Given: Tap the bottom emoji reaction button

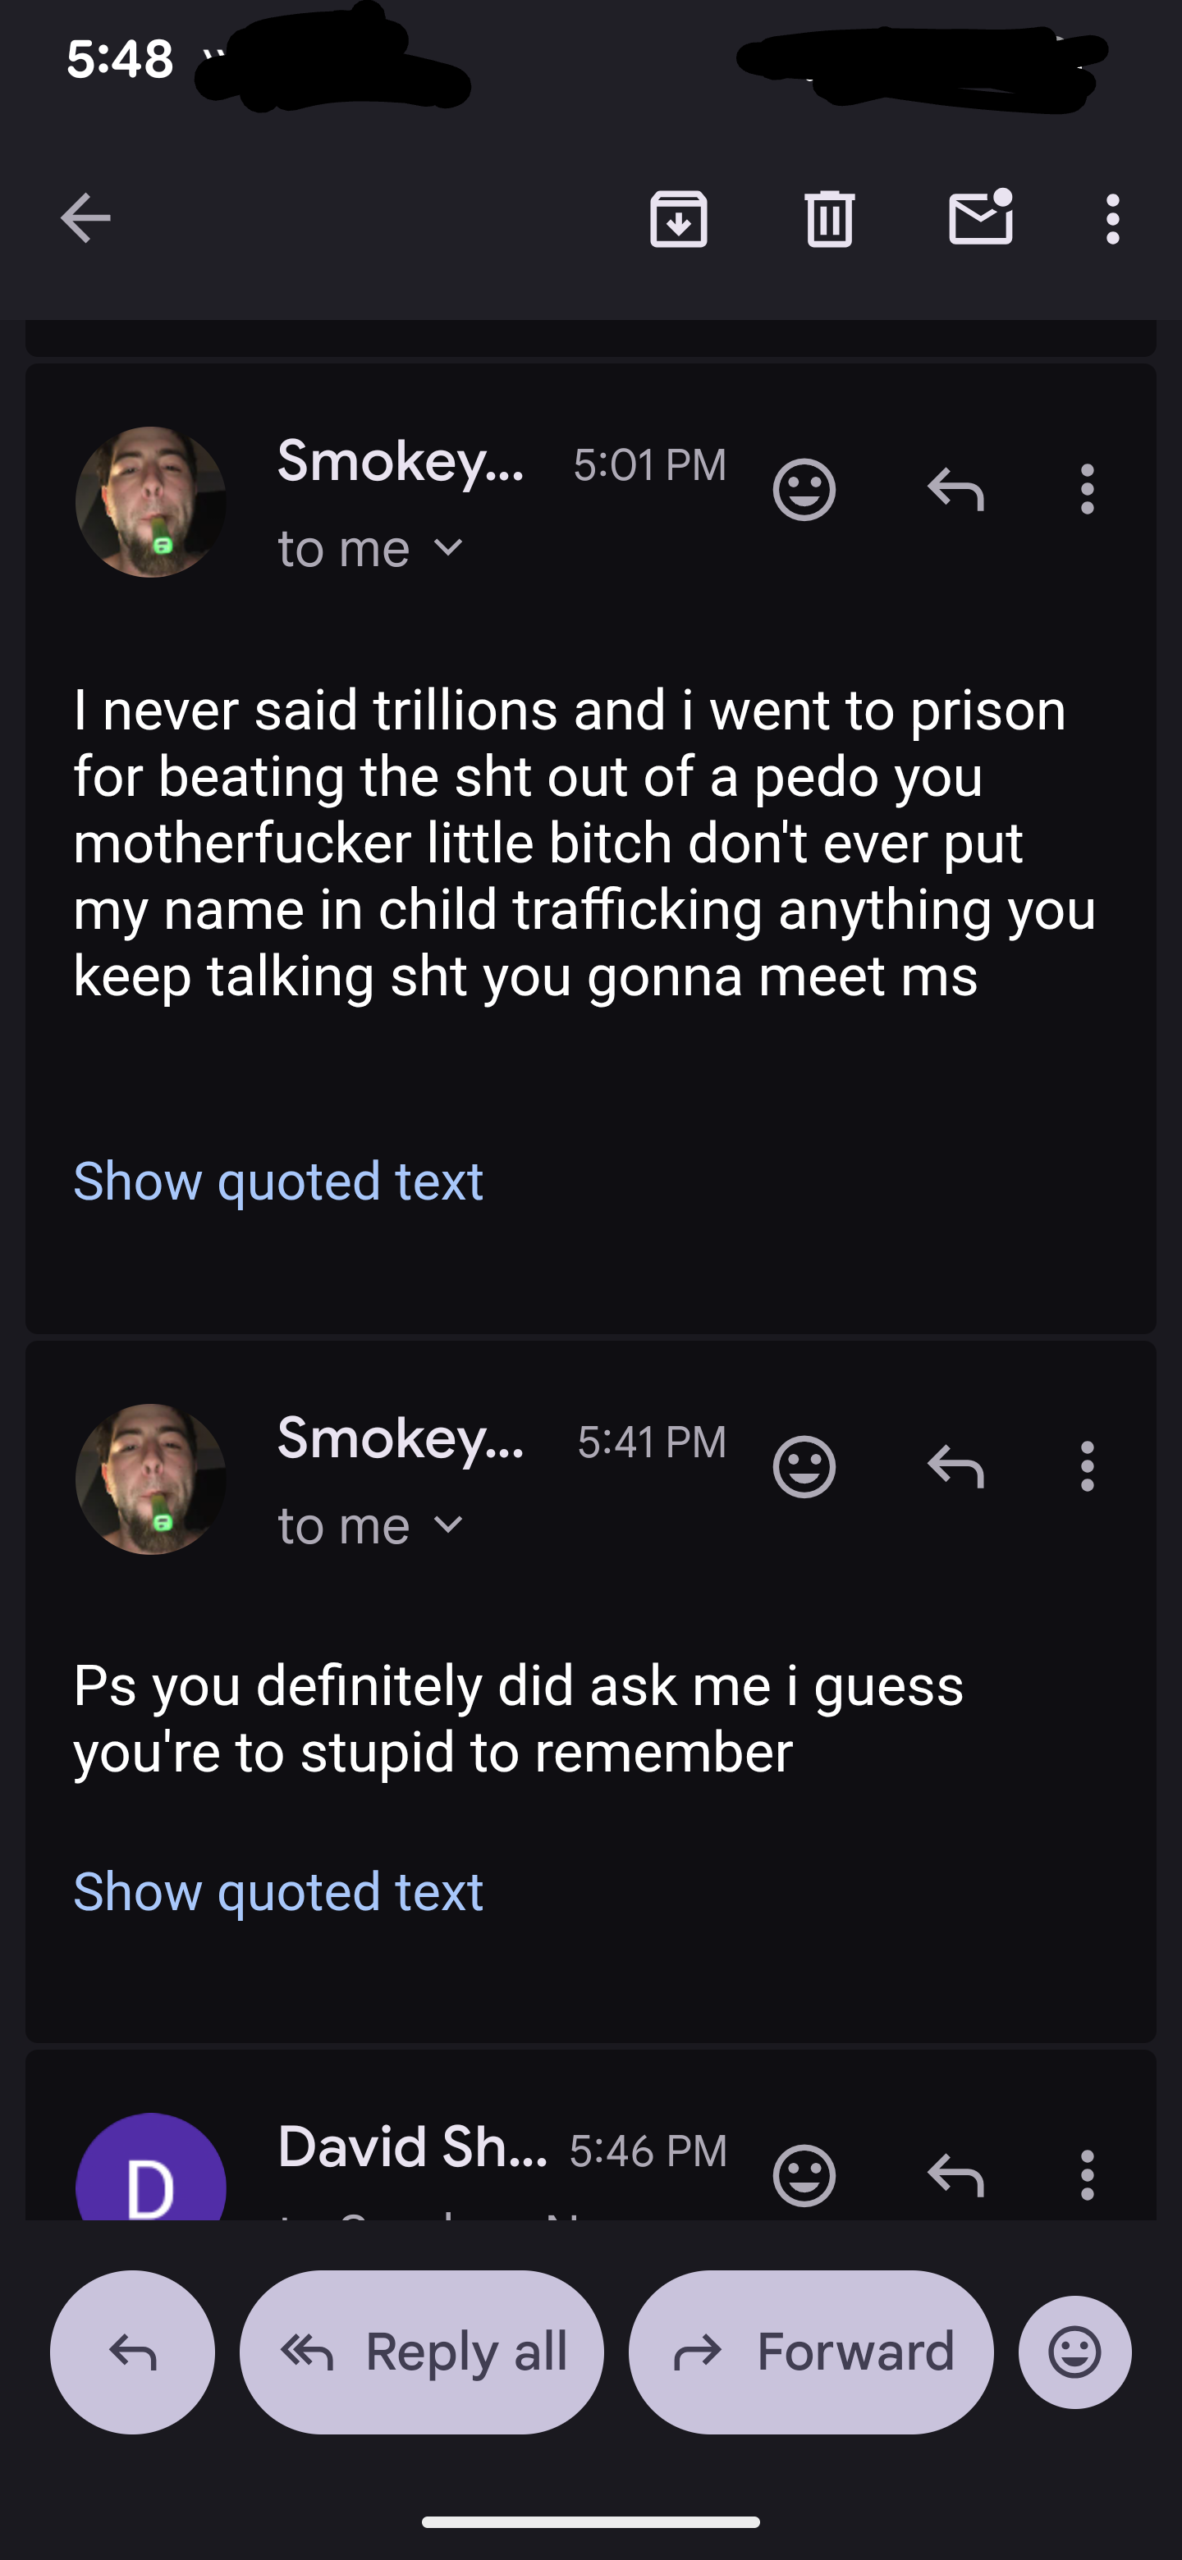Looking at the screenshot, I should point(1074,2352).
